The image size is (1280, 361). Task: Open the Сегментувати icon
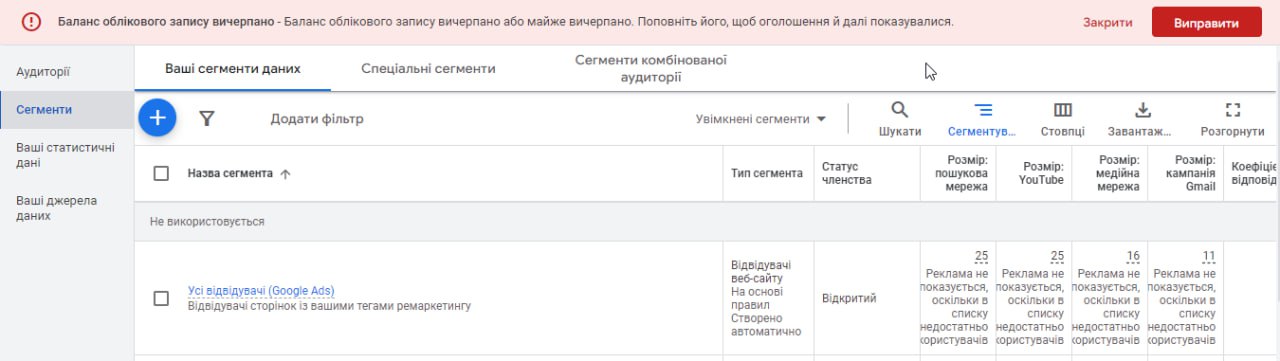tap(983, 110)
